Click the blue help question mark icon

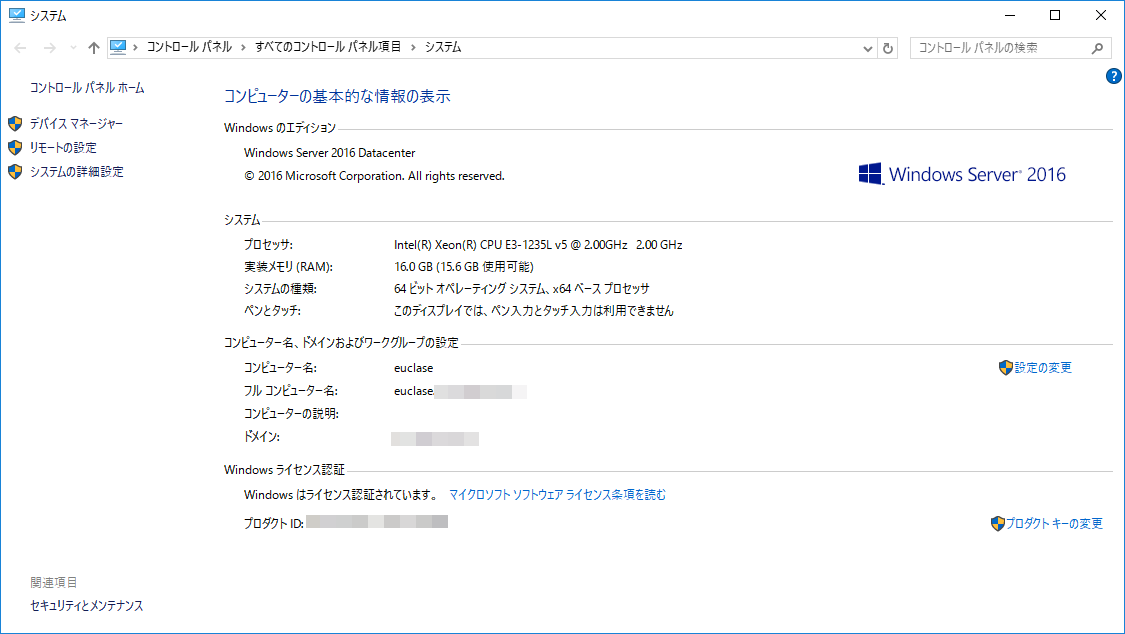tap(1114, 76)
